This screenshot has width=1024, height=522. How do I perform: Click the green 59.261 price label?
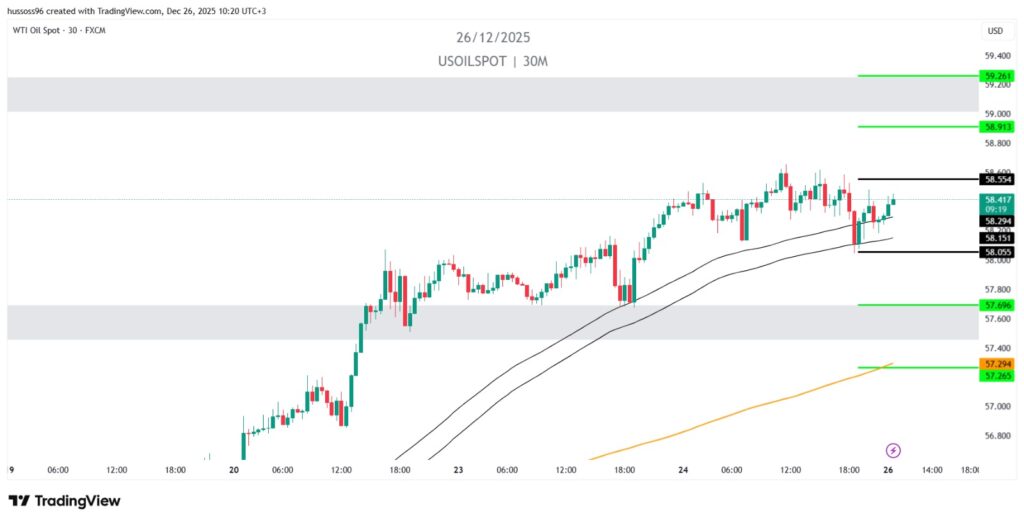pos(997,76)
